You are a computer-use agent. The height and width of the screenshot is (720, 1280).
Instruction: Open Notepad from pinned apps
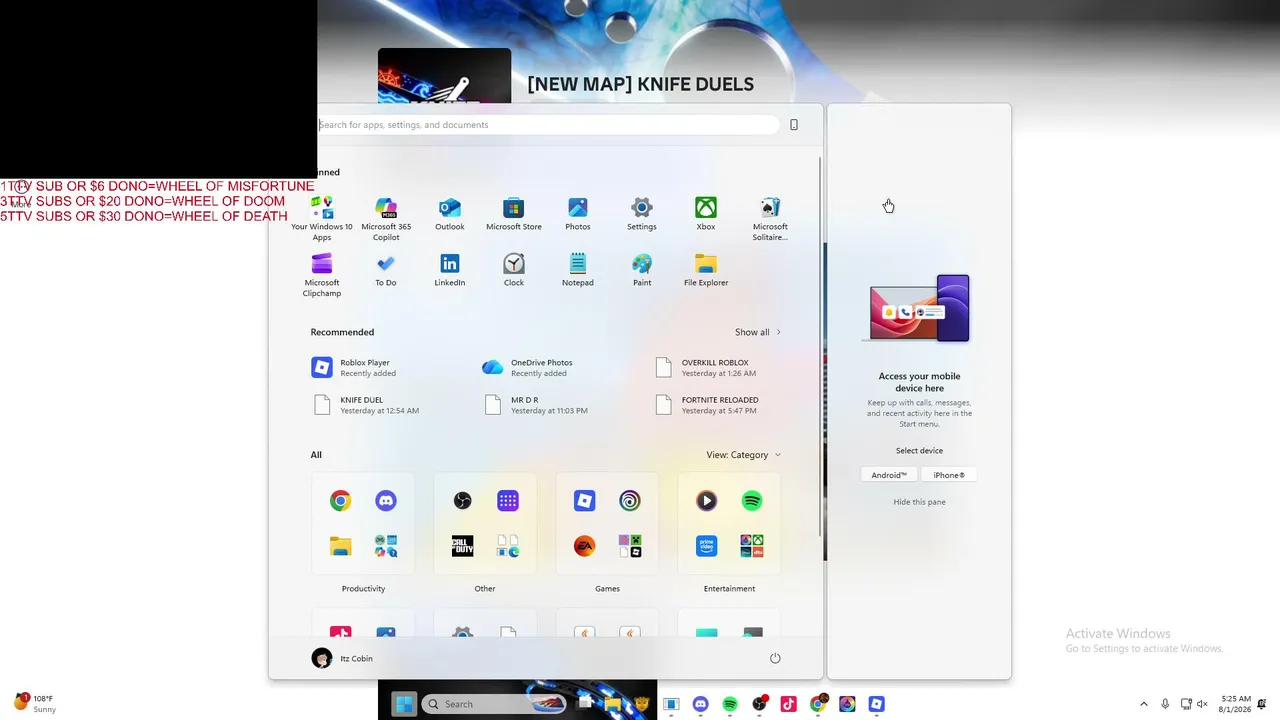578,270
